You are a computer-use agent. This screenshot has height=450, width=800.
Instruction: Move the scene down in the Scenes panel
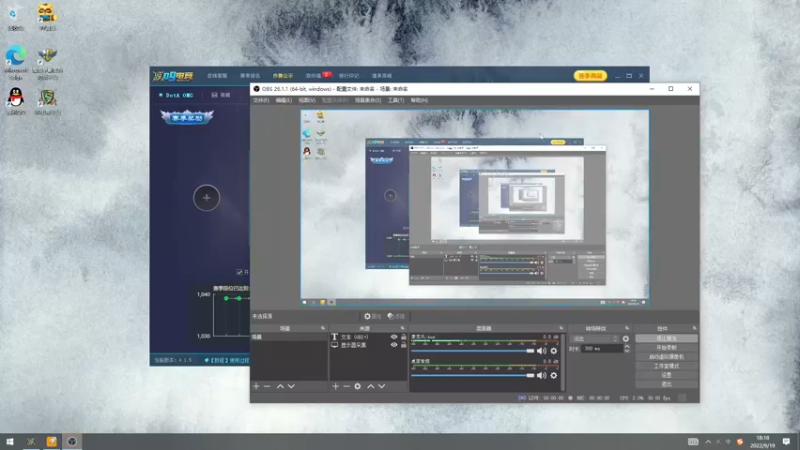pyautogui.click(x=291, y=386)
